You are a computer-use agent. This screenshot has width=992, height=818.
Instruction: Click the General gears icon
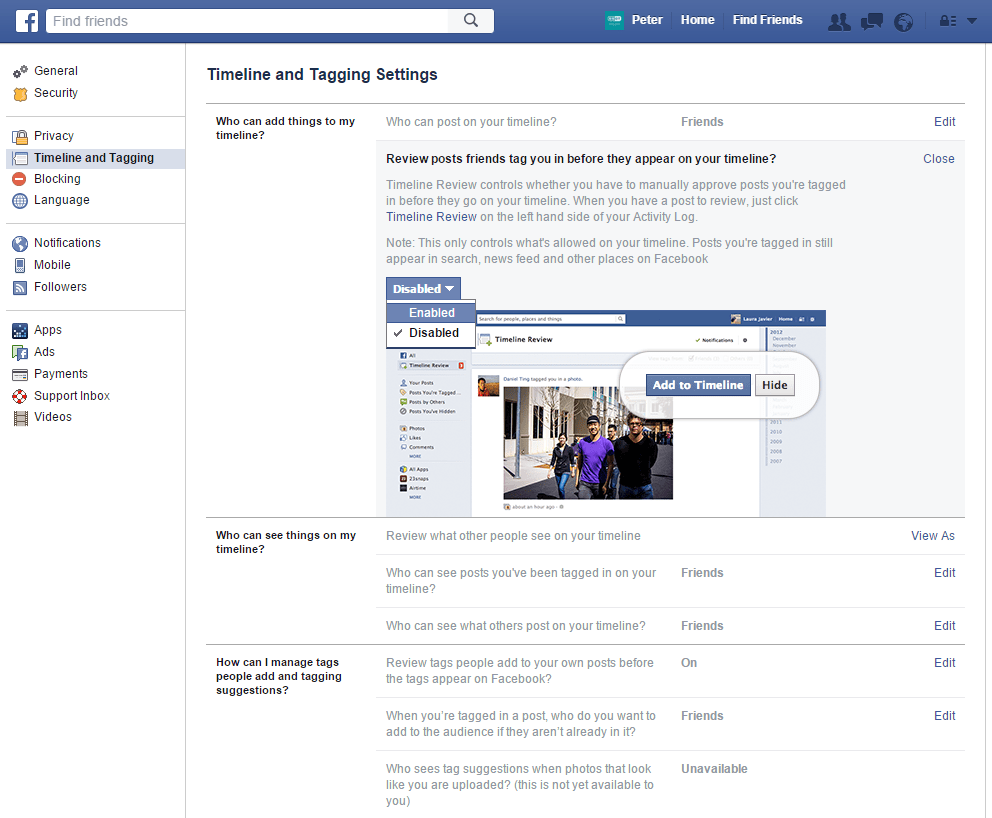[20, 71]
